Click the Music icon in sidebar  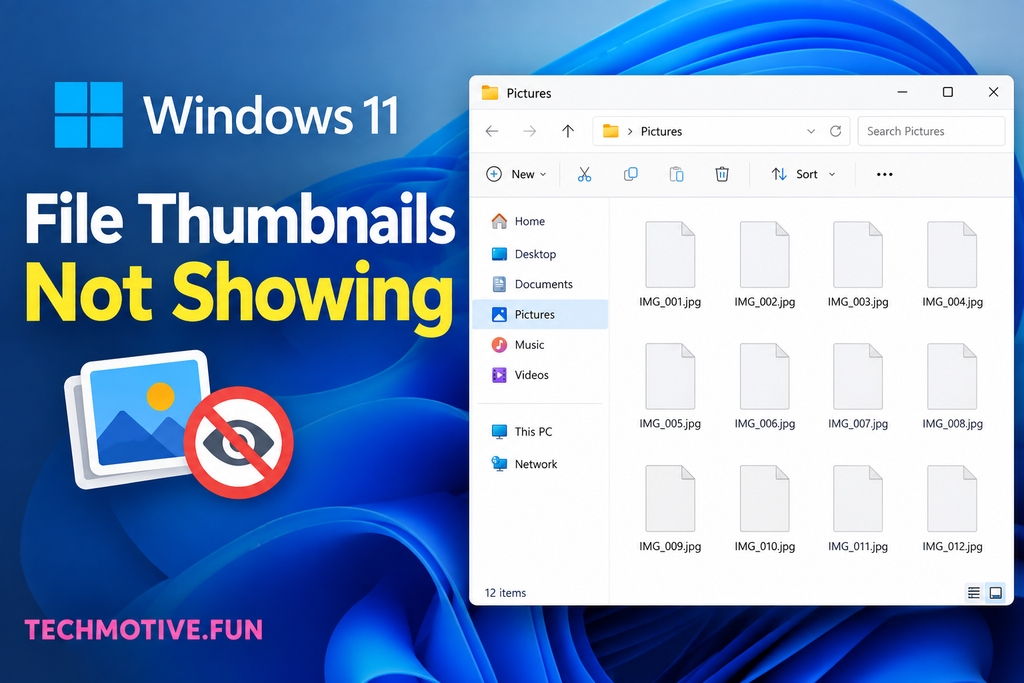coord(499,345)
